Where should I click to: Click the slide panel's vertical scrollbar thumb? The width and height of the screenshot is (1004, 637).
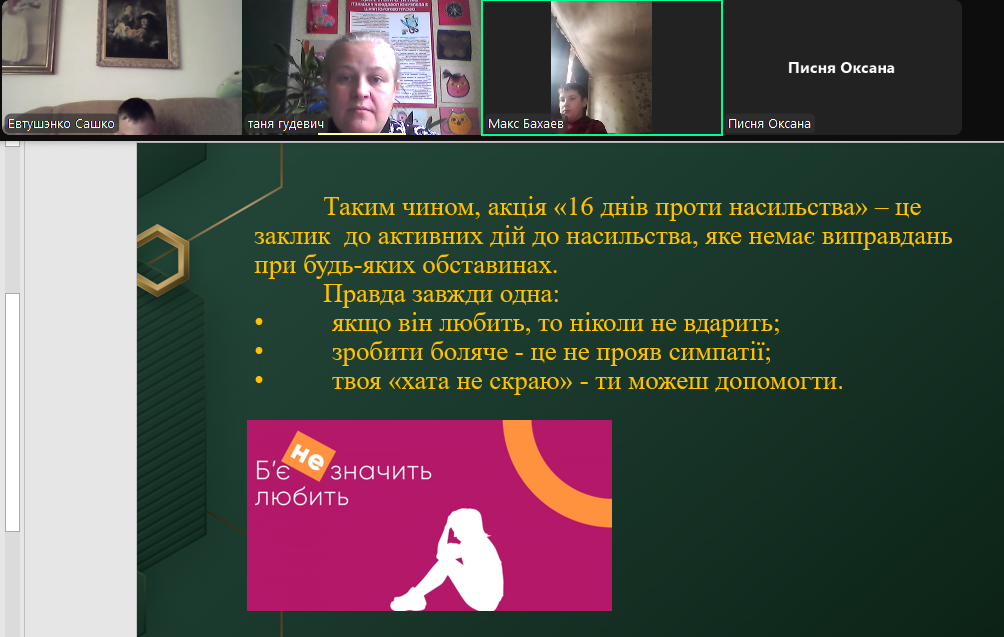(12, 412)
